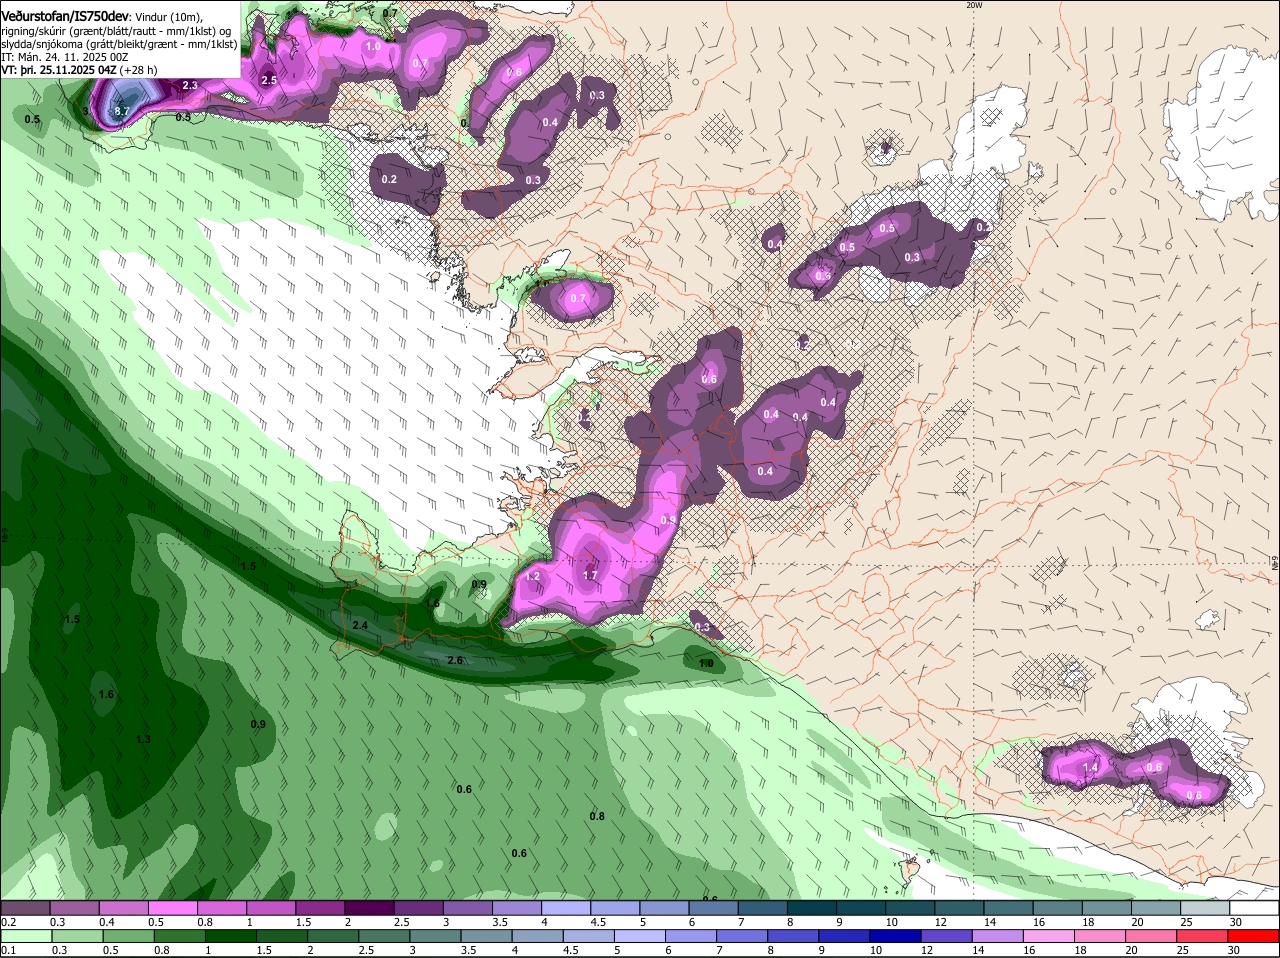1280x958 pixels.
Task: Click the 1.3 rainfall value over the sea
Action: click(143, 739)
